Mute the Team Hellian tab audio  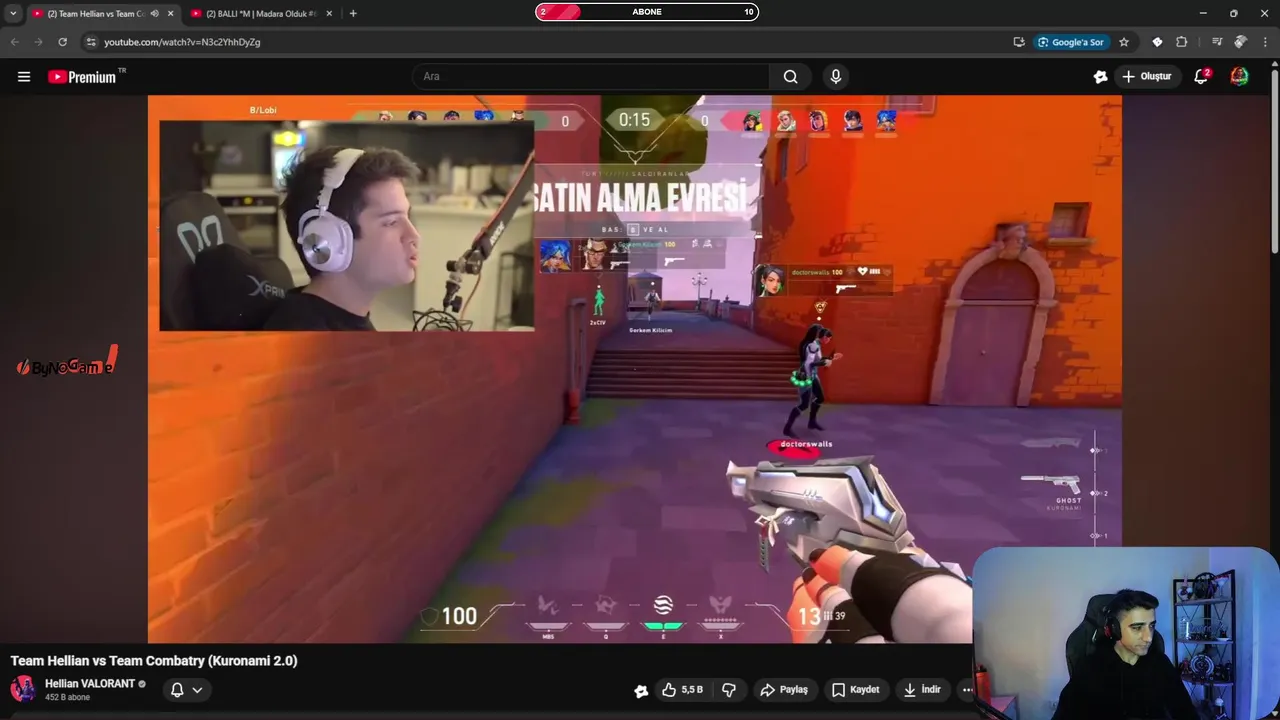pos(154,13)
